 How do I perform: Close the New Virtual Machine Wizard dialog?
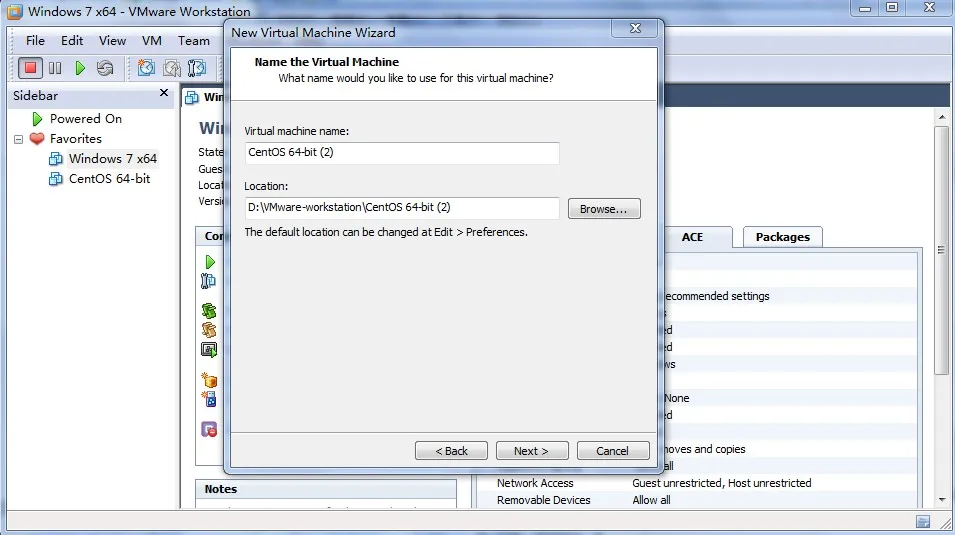pyautogui.click(x=635, y=28)
